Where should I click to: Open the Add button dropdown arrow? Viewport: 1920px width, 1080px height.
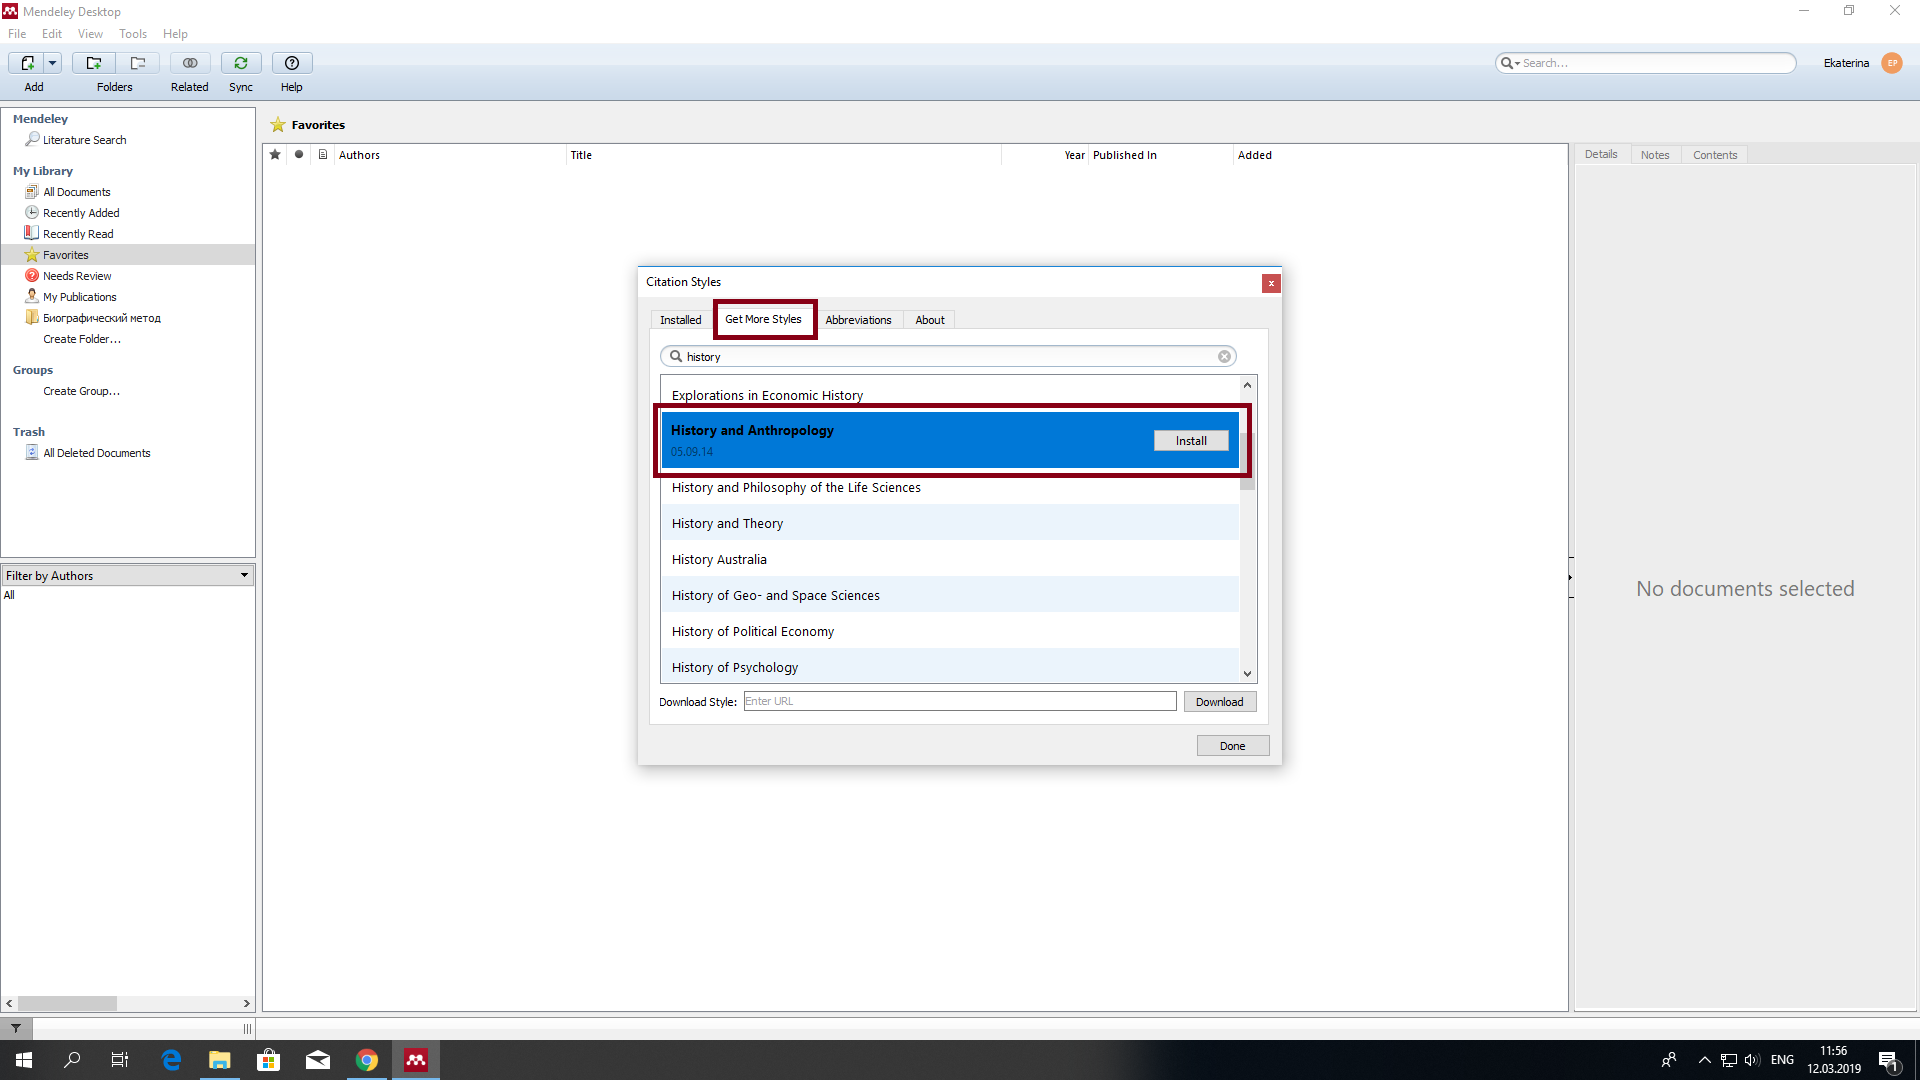point(53,63)
